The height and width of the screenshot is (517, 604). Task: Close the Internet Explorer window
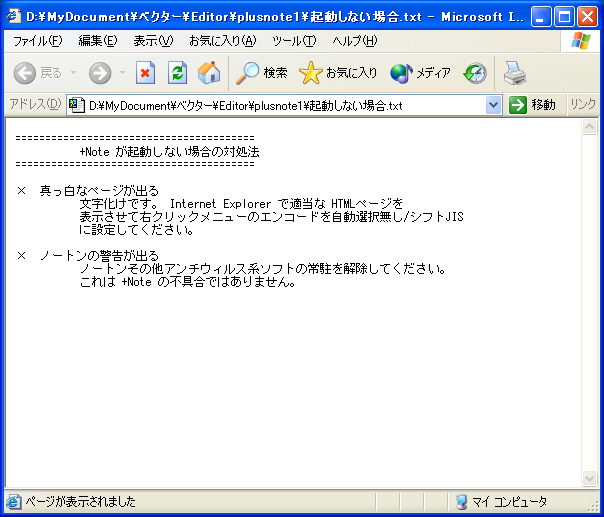[x=587, y=17]
